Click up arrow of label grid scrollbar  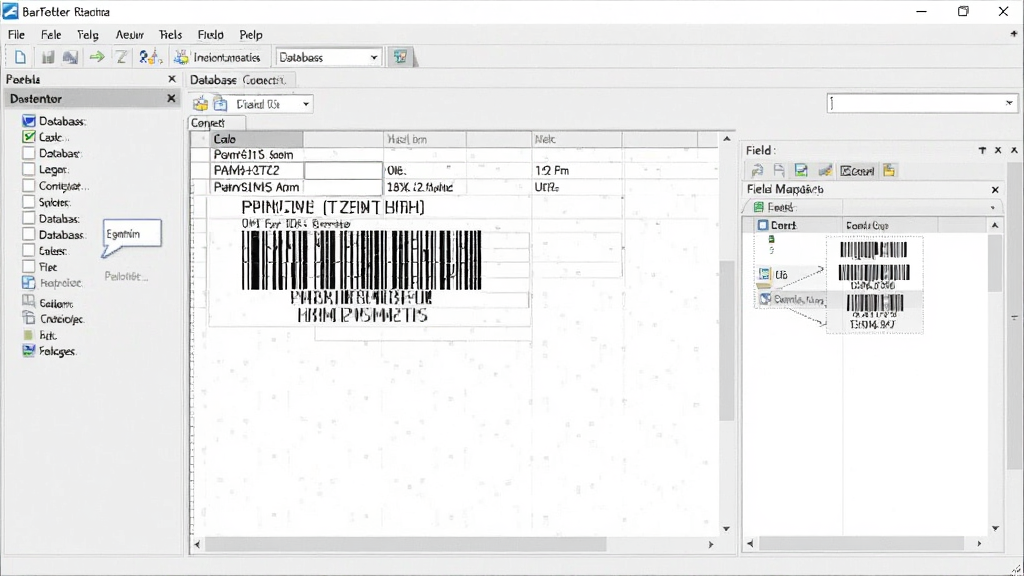[726, 138]
